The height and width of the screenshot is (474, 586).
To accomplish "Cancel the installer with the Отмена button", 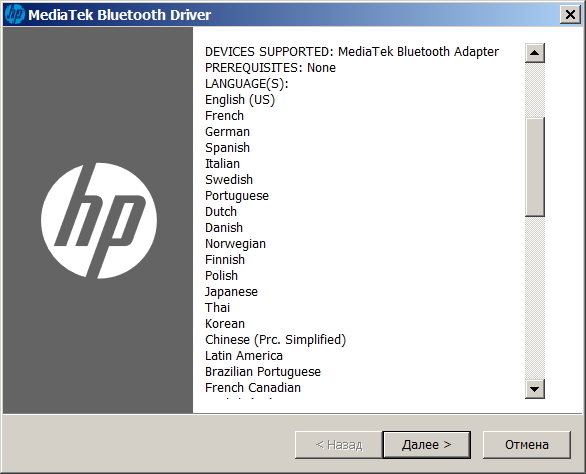I will [527, 445].
